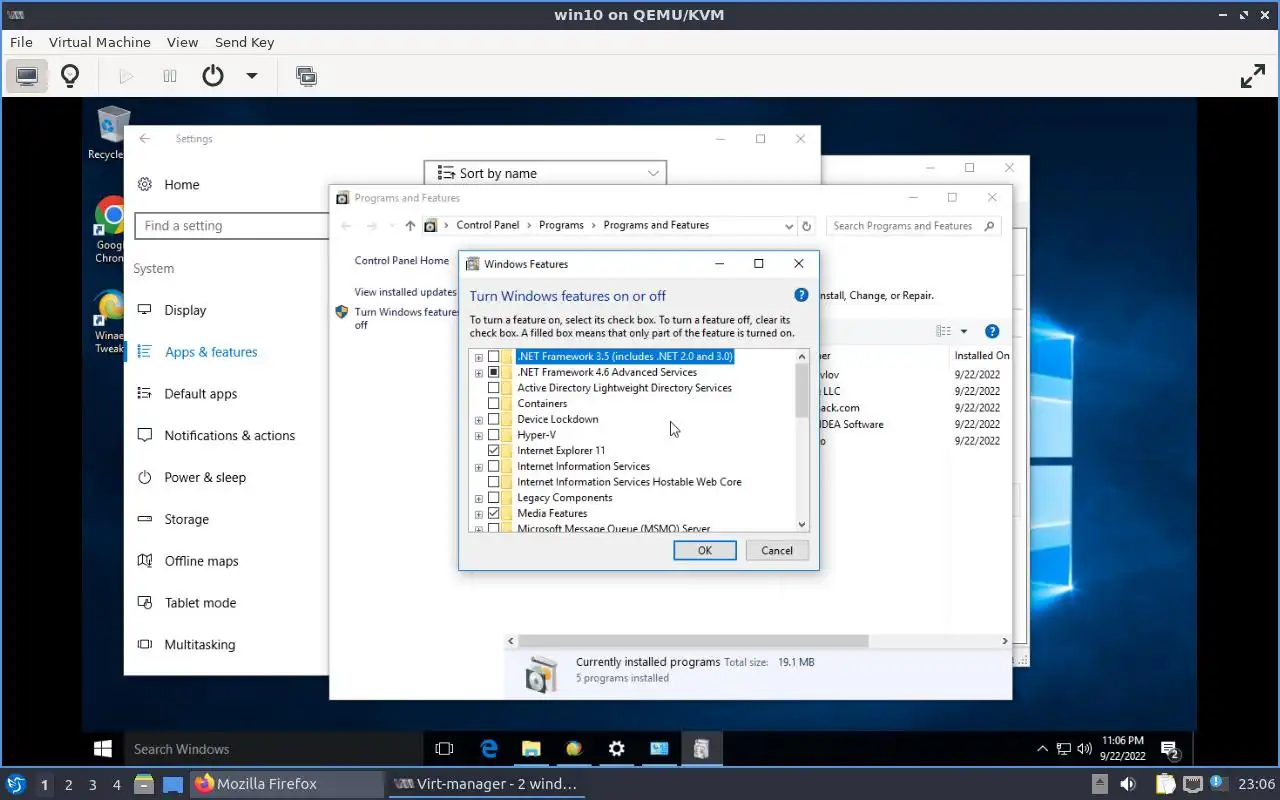
Task: Open the Home gear in Settings
Action: pyautogui.click(x=145, y=184)
